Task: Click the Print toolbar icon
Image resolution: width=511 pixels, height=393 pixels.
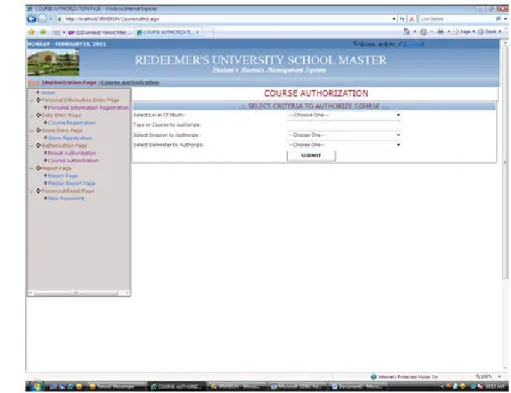Action: (441, 32)
